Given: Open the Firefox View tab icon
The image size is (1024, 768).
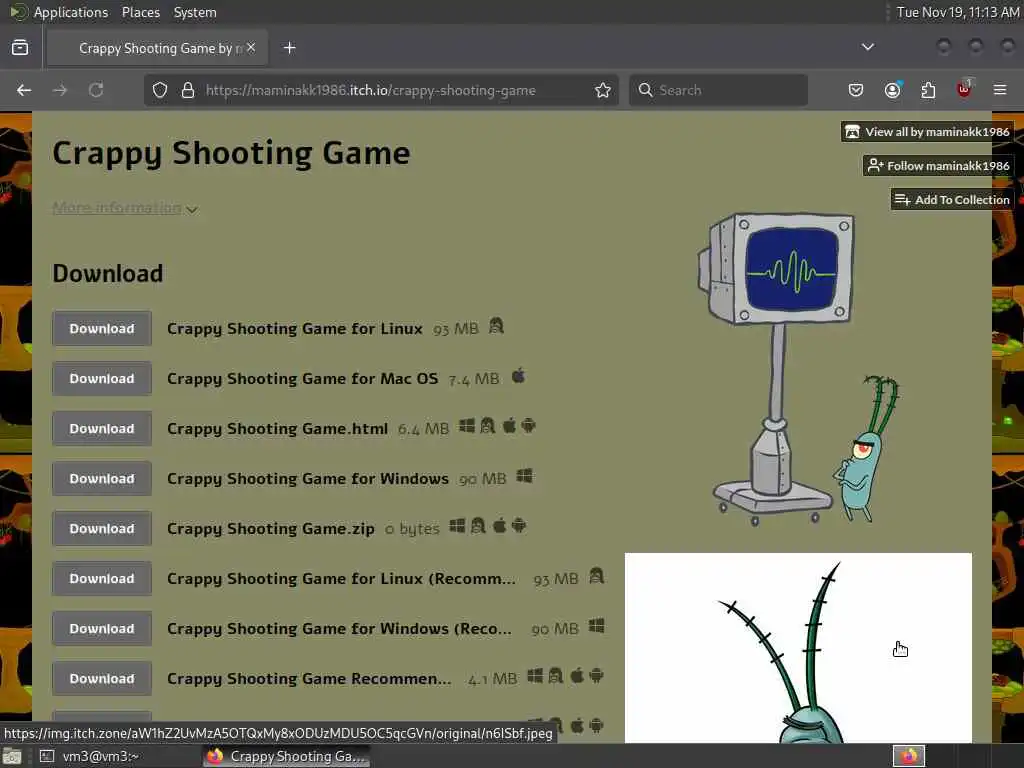Looking at the screenshot, I should tap(20, 48).
